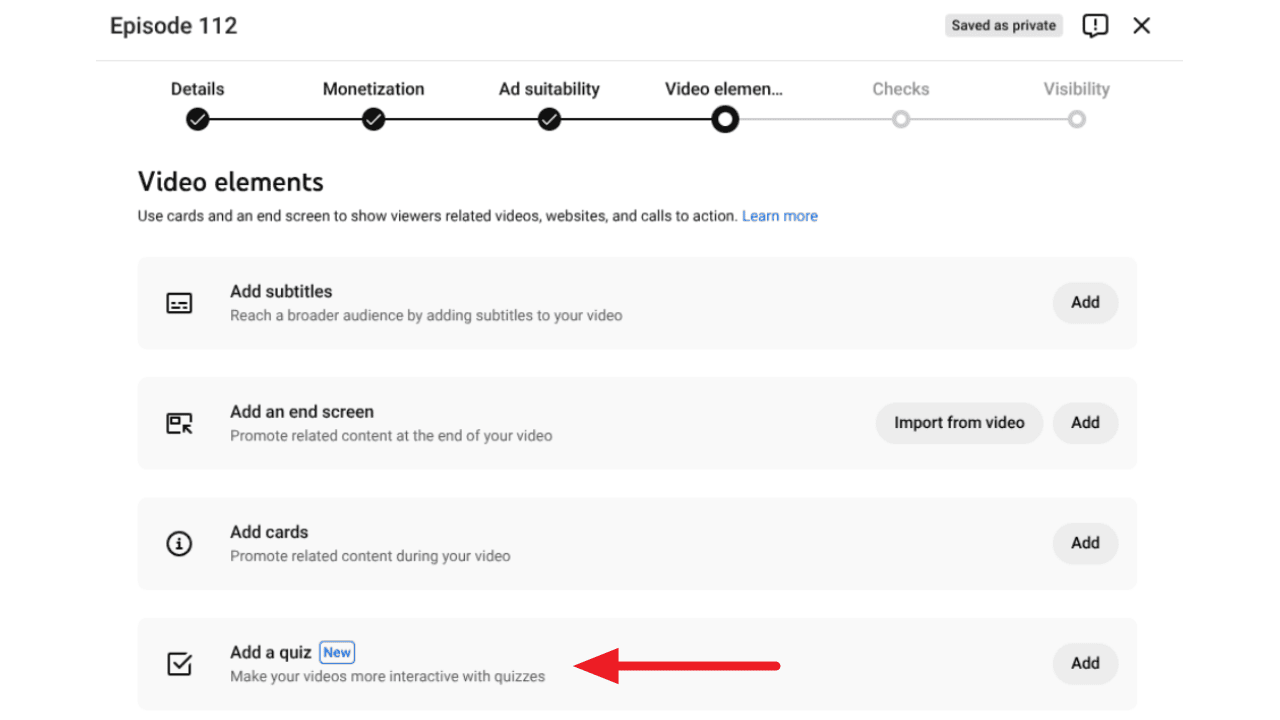Go to the Details step
Viewport: 1280px width, 720px height.
tap(198, 89)
